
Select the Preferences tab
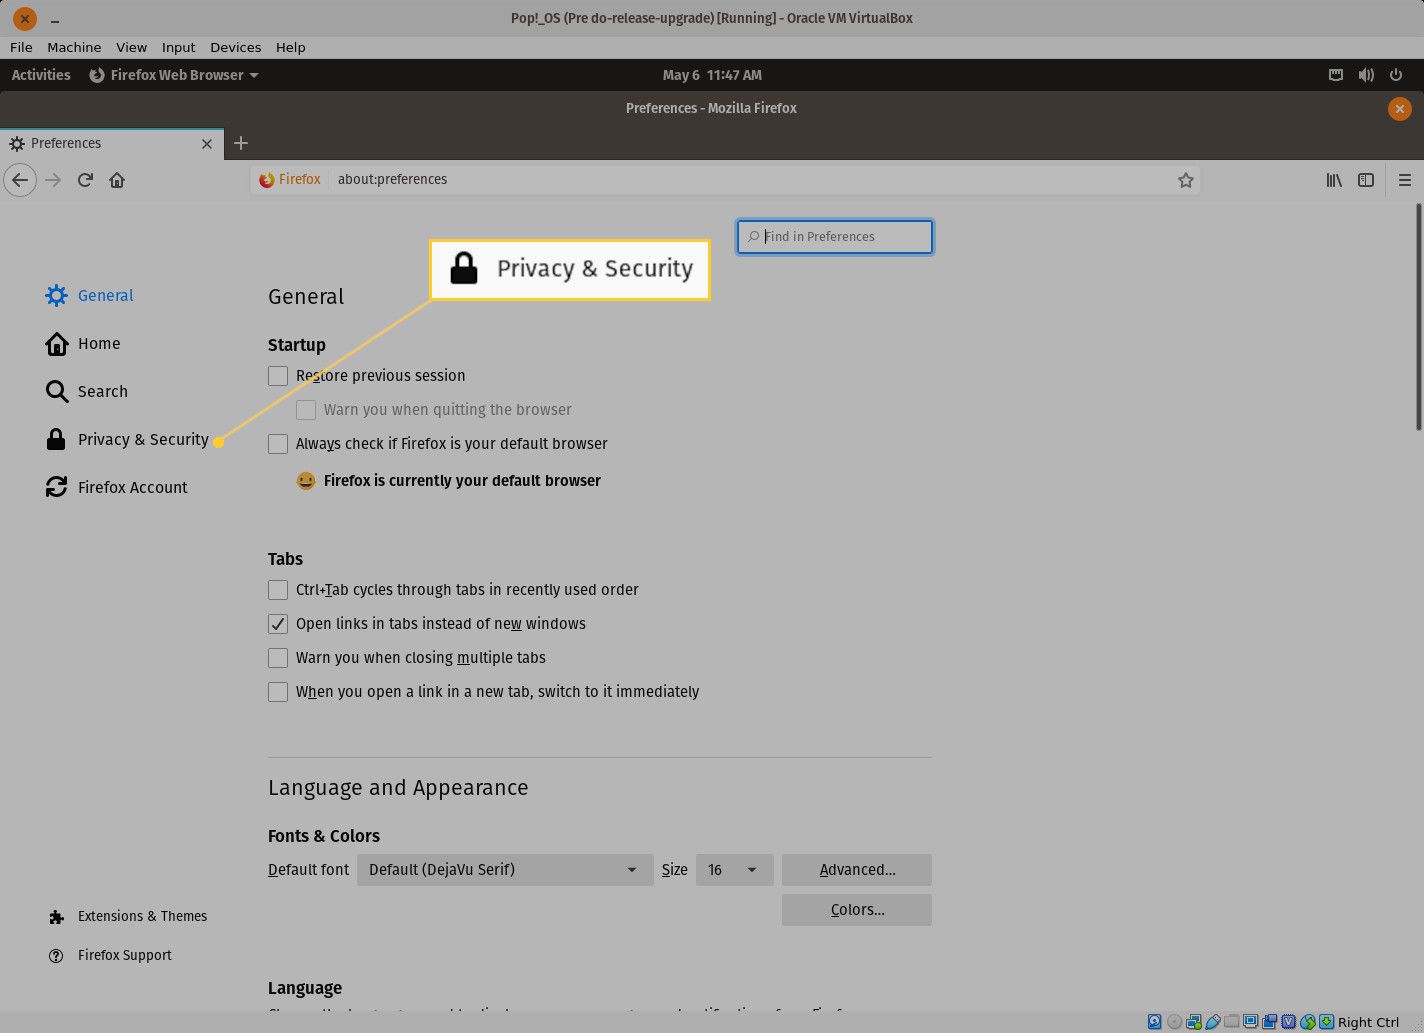(x=110, y=144)
